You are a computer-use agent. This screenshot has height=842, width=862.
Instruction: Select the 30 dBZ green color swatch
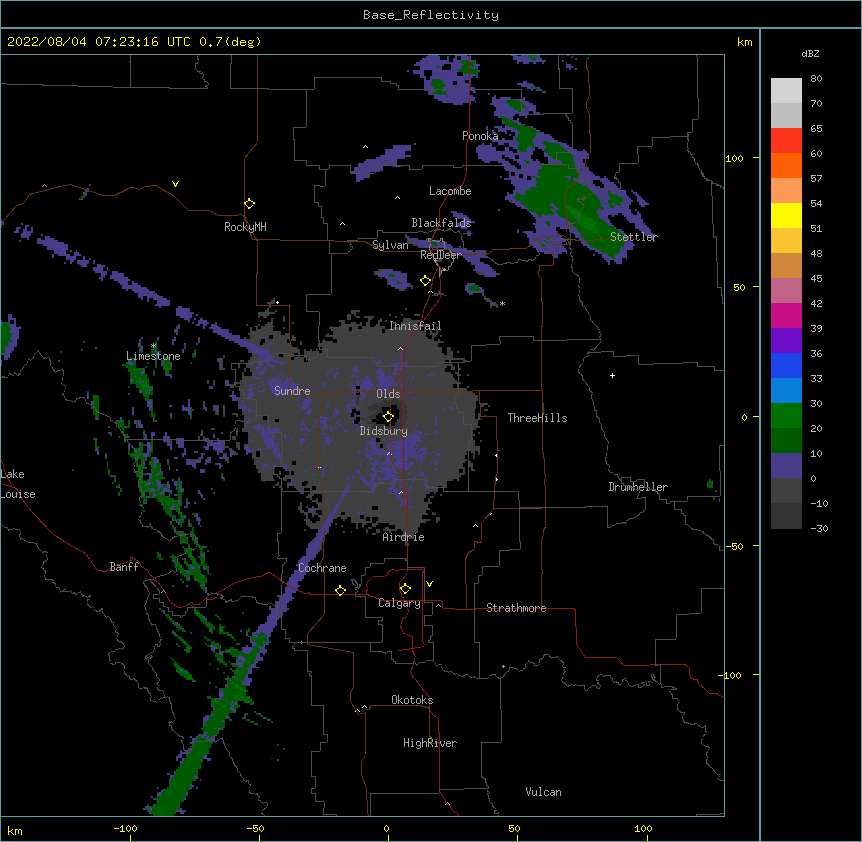(786, 416)
